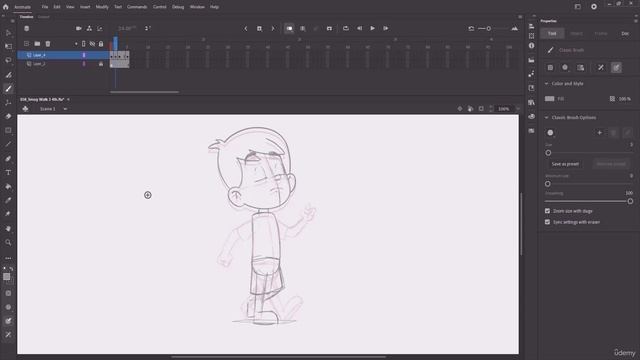
Task: Switch to the Tool tab in Properties
Action: pos(552,33)
